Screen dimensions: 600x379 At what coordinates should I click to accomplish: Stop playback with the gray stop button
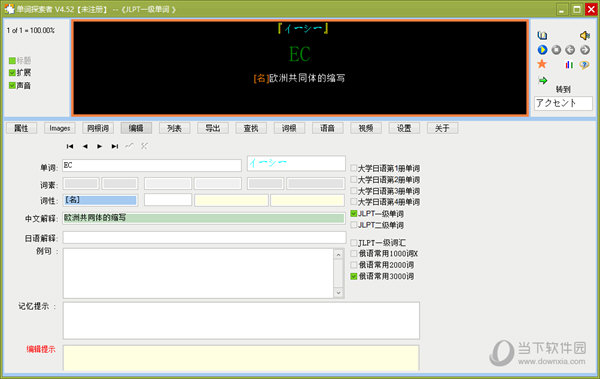click(556, 50)
